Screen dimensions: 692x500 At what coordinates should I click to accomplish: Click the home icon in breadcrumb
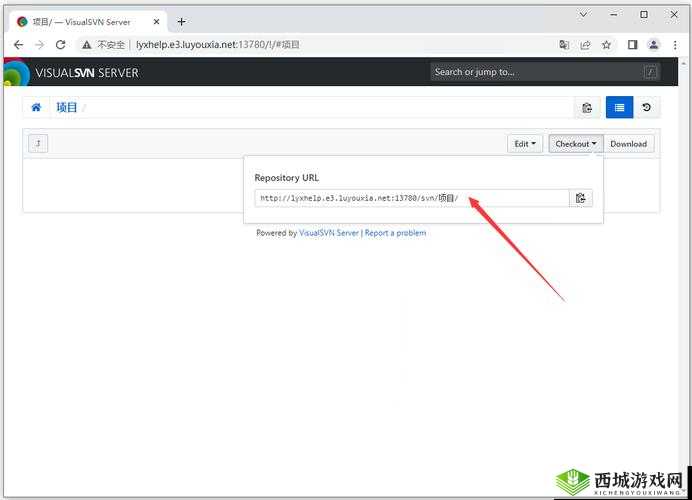click(37, 108)
